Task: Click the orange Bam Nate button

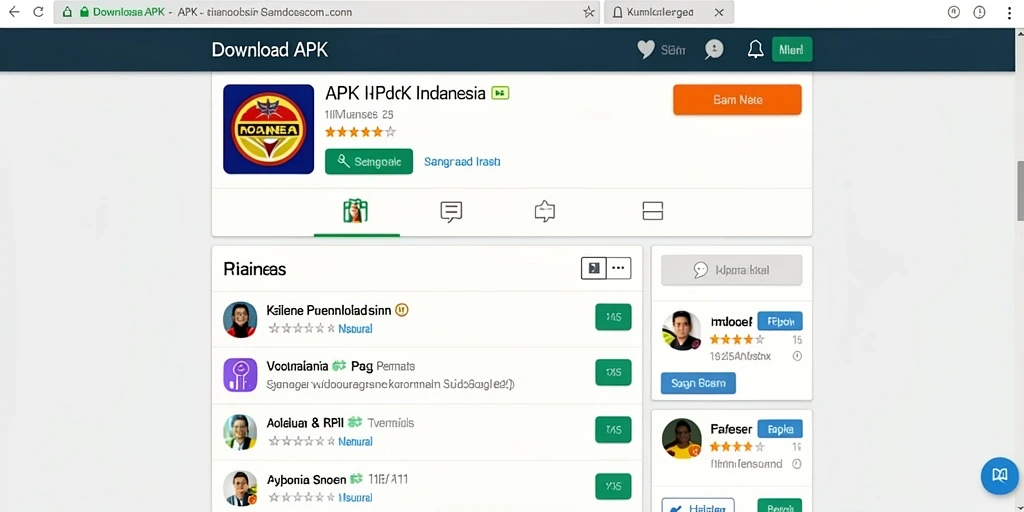Action: [737, 100]
